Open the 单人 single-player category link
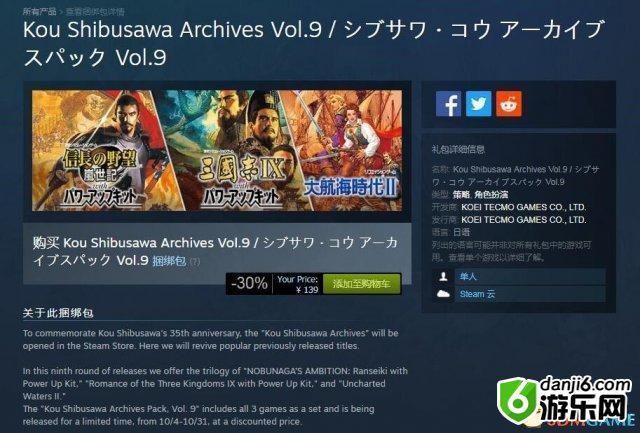 [x=468, y=277]
